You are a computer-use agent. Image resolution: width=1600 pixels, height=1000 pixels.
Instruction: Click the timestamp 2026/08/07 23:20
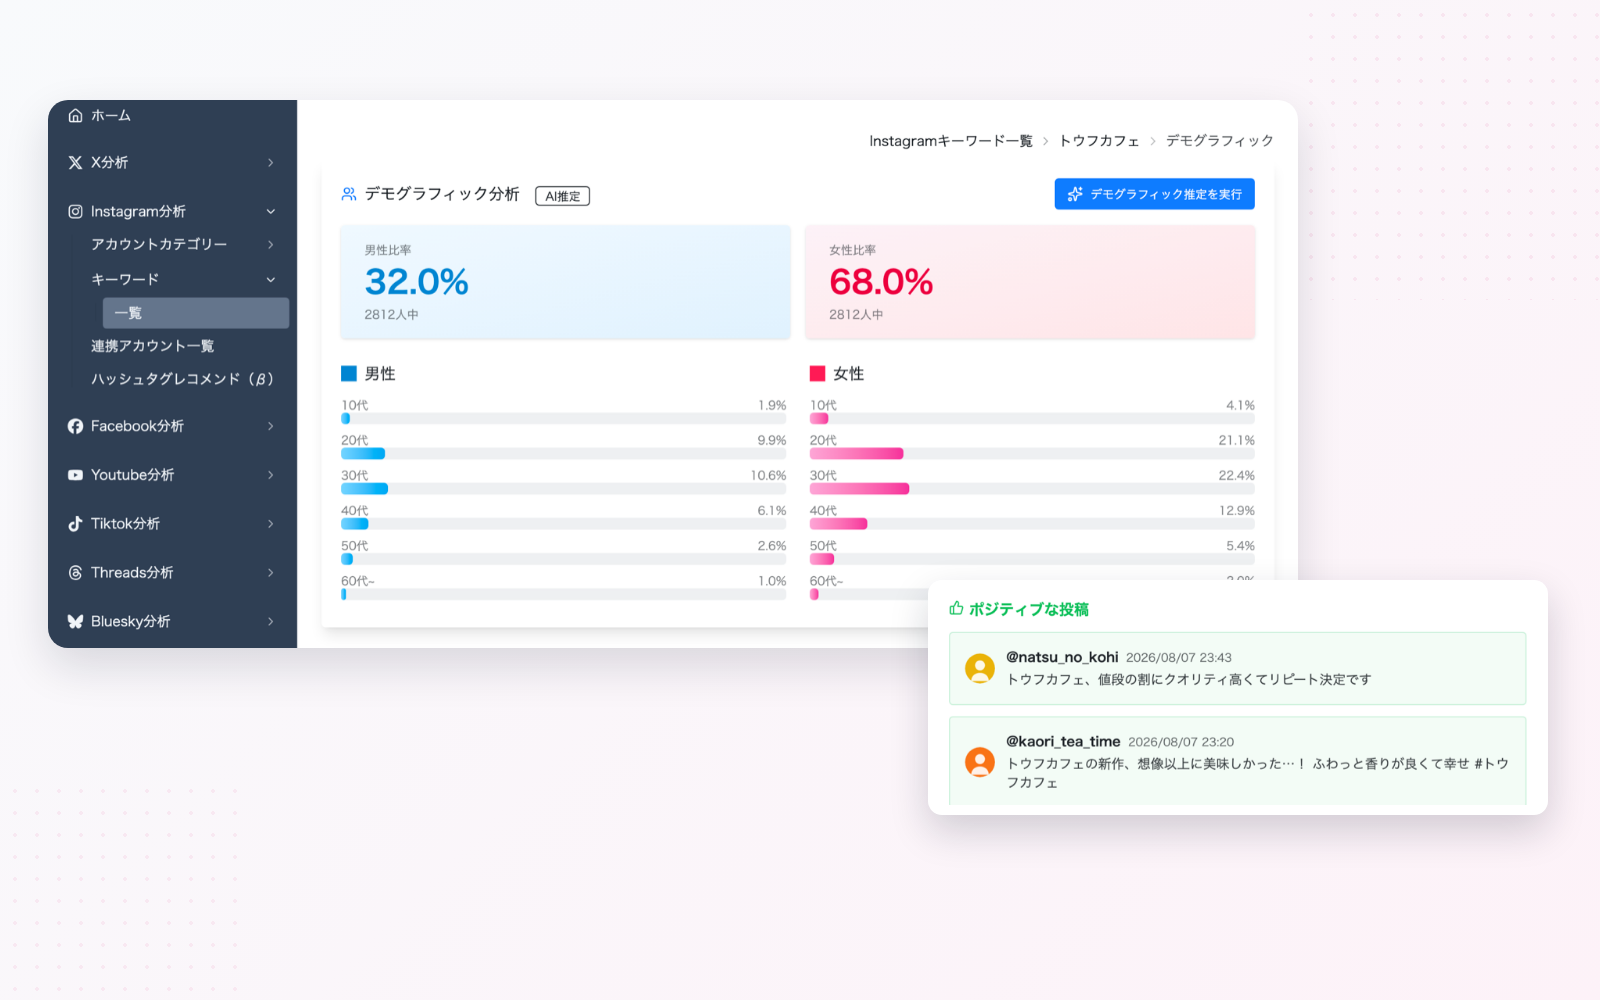(1181, 742)
